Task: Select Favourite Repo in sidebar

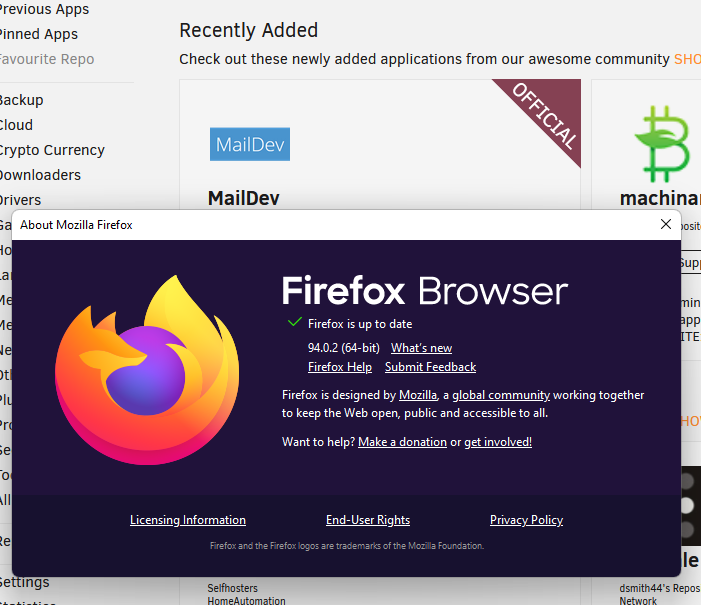Action: click(46, 59)
